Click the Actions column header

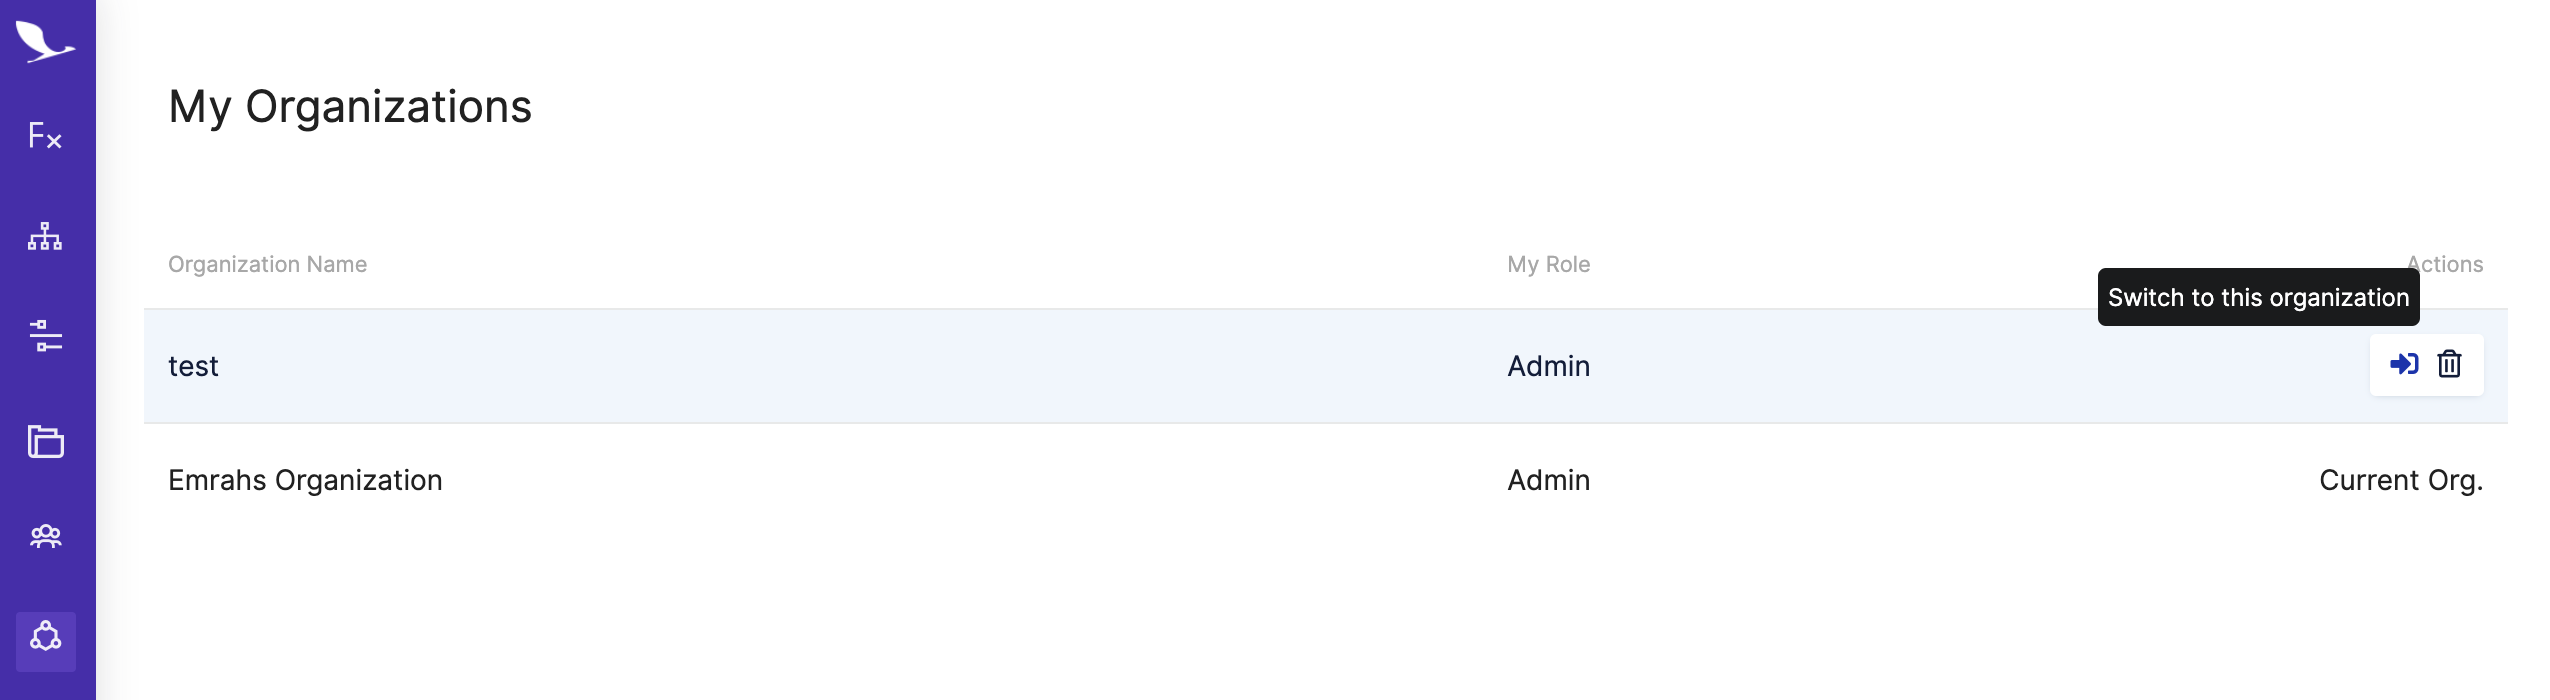click(2444, 264)
